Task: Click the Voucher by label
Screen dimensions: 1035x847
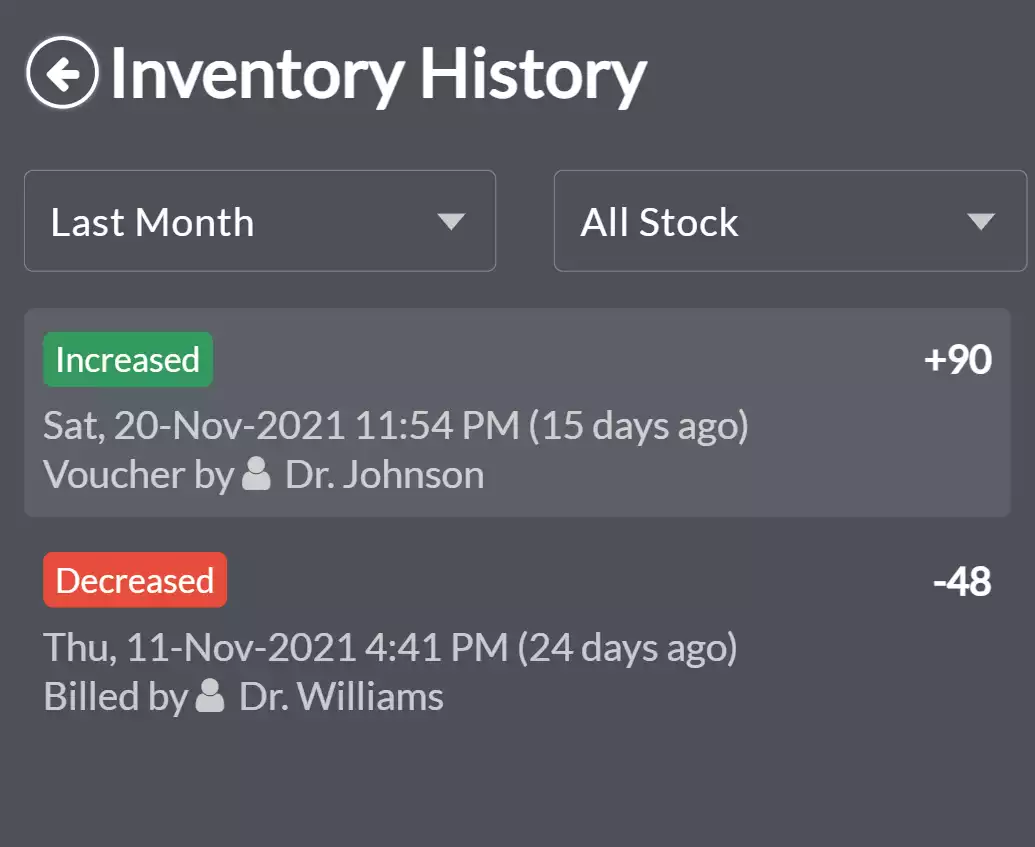Action: 139,475
